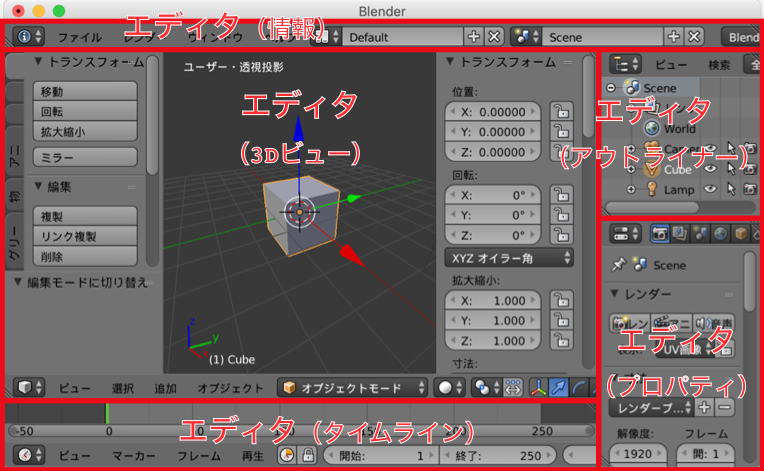
Task: Open the オブジェクト menu
Action: pyautogui.click(x=230, y=388)
